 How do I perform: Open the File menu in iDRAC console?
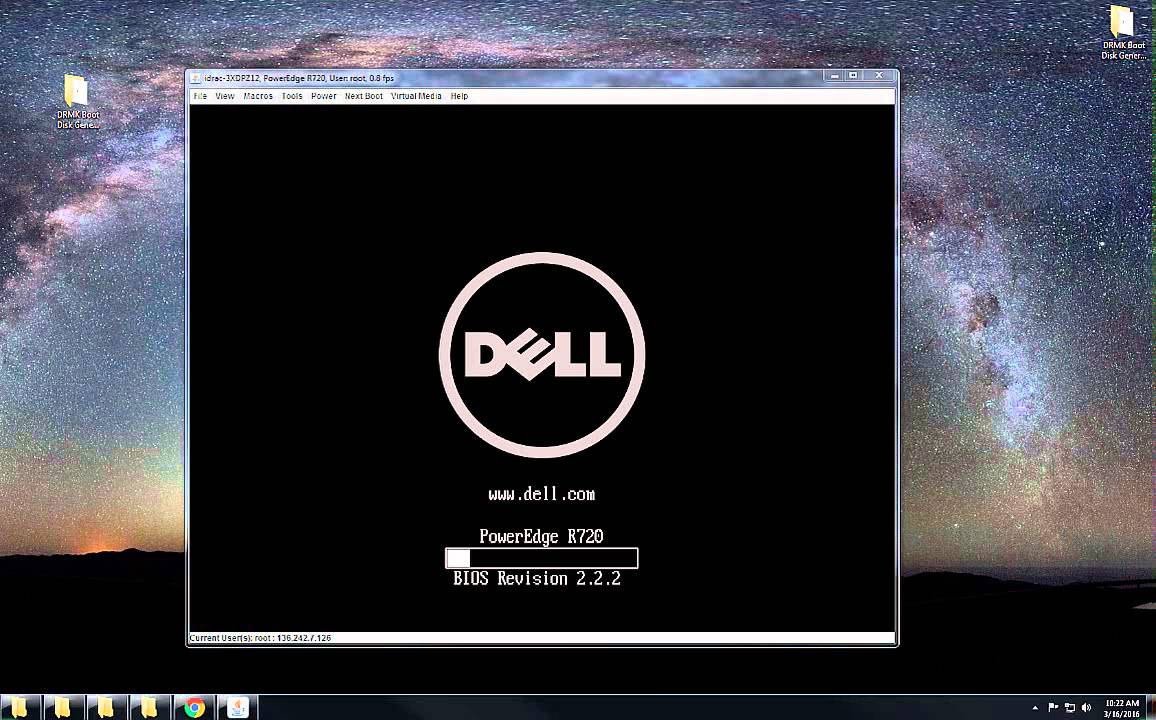pos(200,96)
